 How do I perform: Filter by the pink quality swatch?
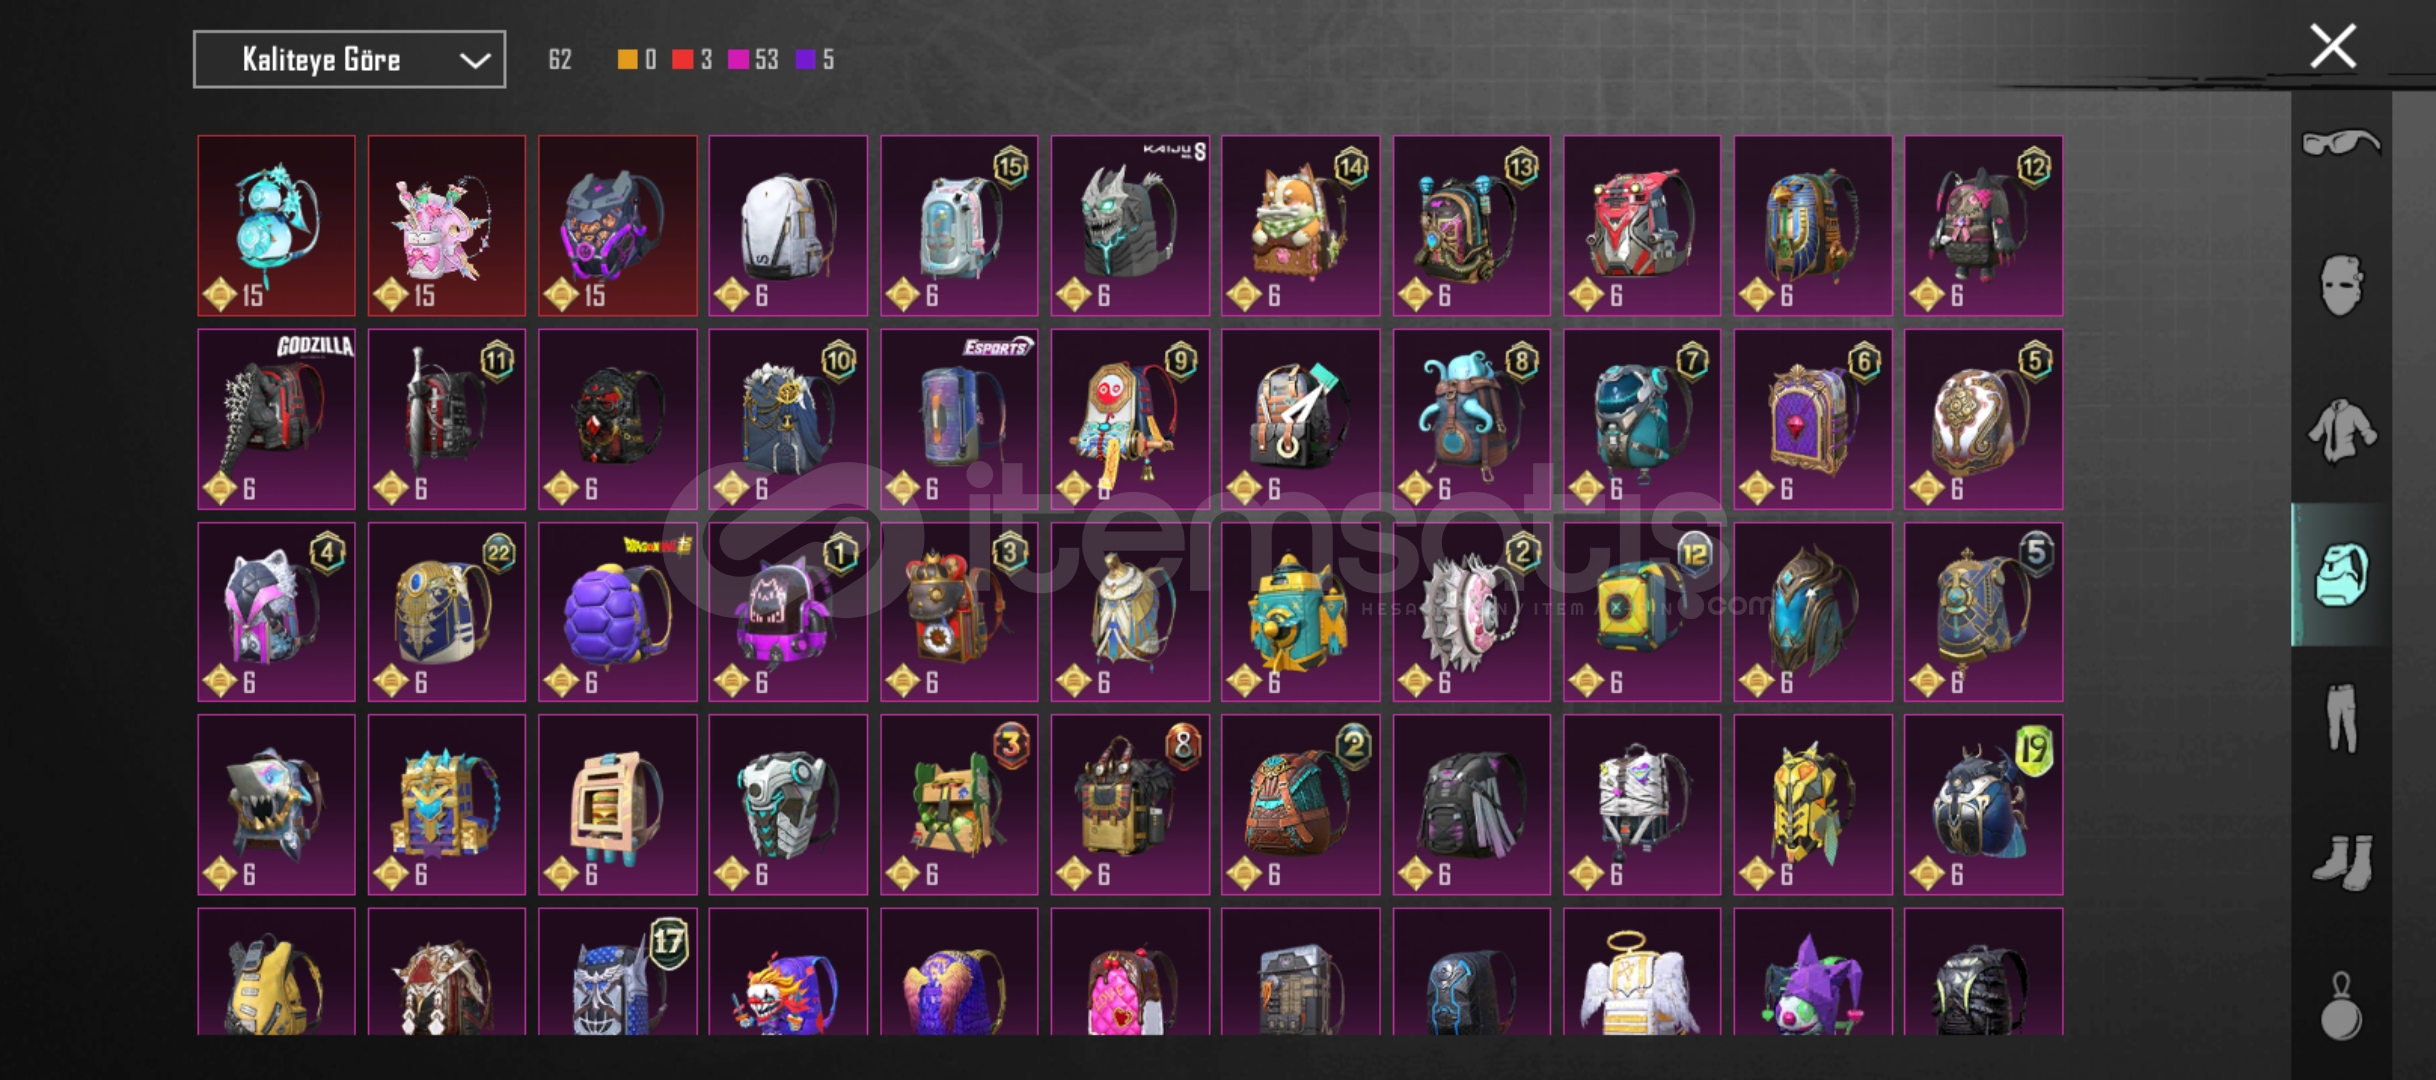click(x=738, y=59)
